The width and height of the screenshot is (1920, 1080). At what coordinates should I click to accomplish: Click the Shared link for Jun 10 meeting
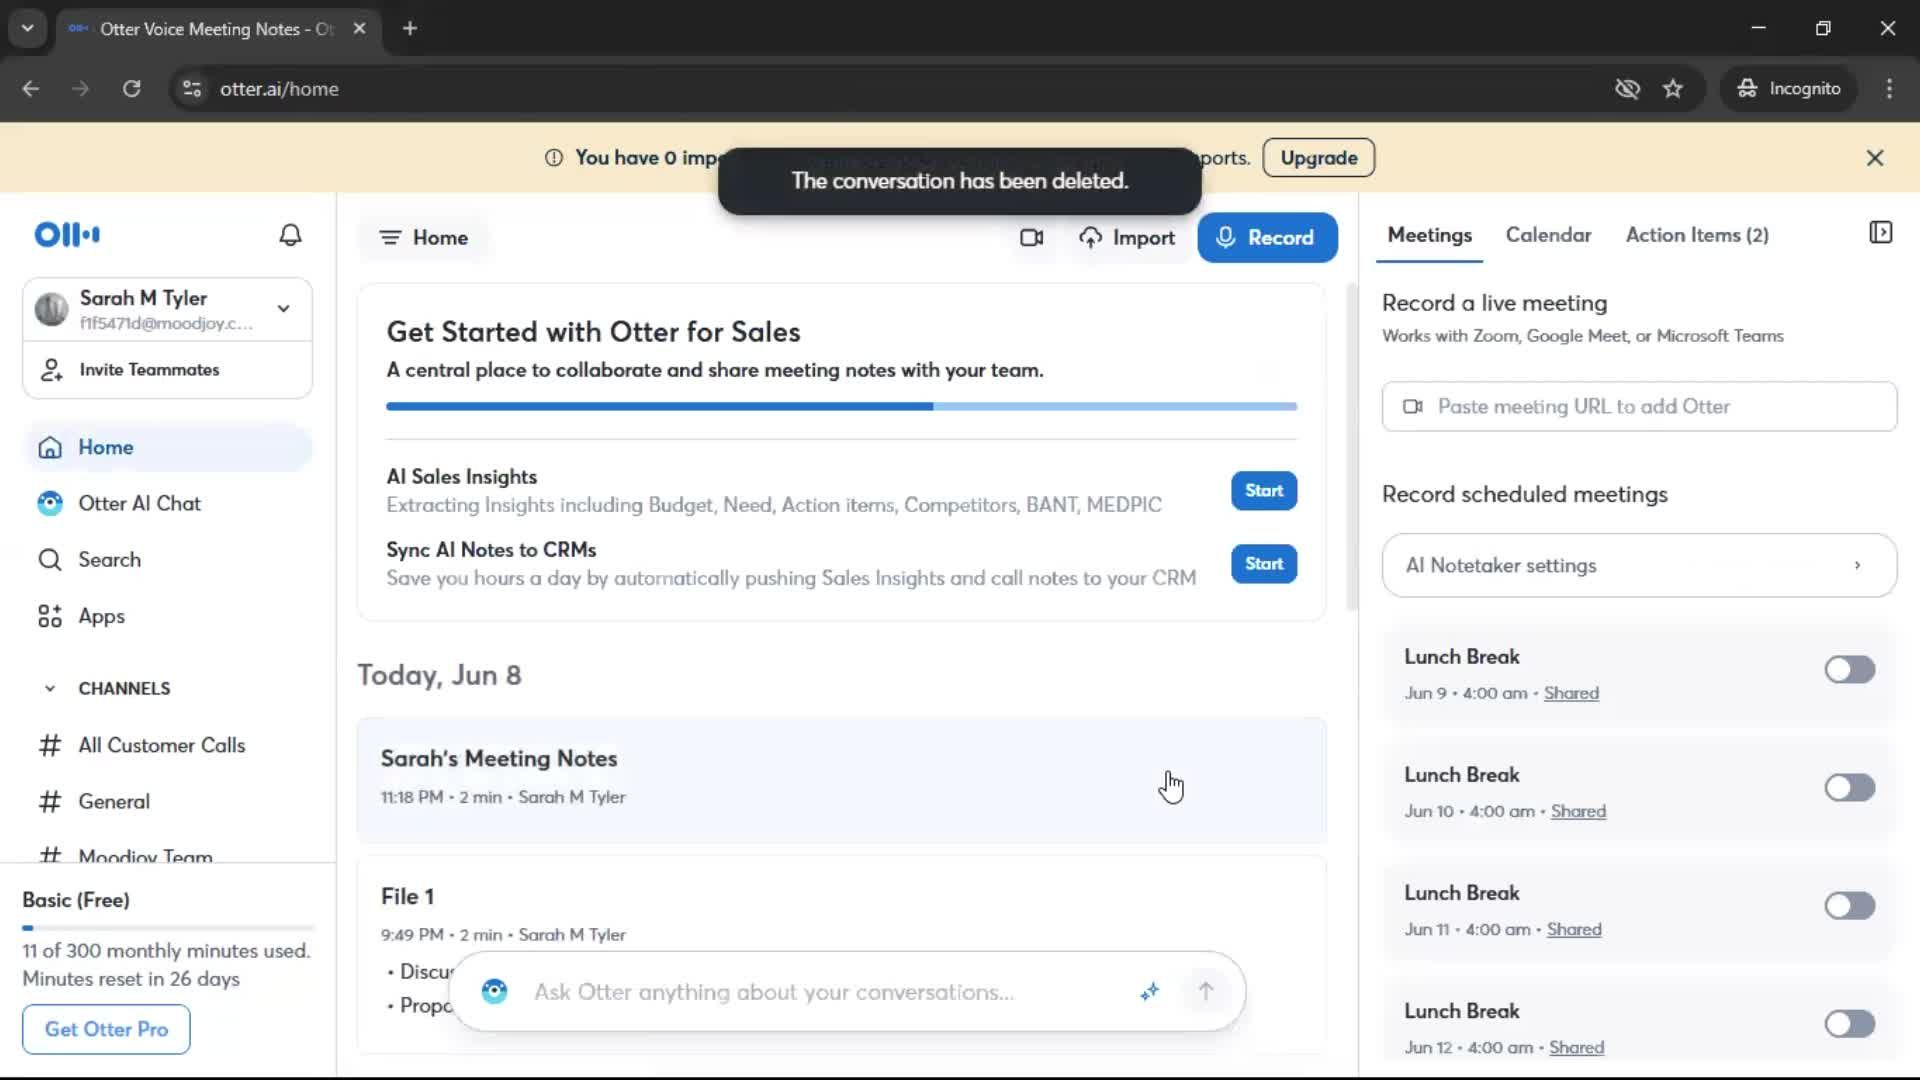tap(1578, 811)
